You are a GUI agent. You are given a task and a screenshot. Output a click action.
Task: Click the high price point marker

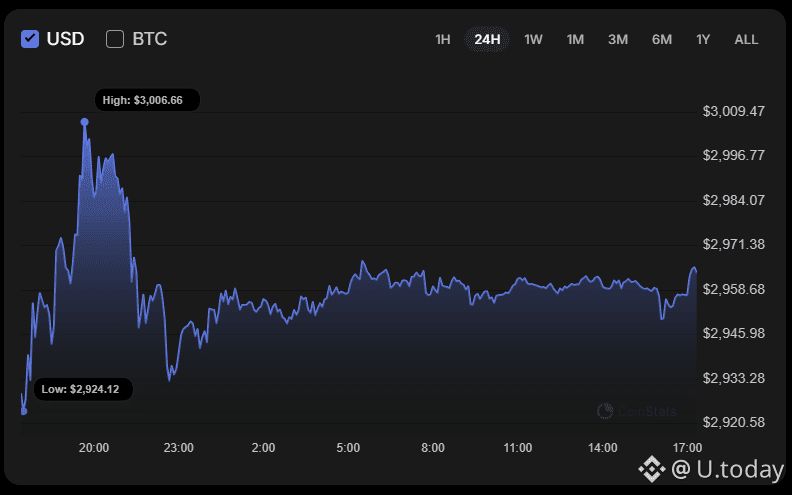click(85, 122)
